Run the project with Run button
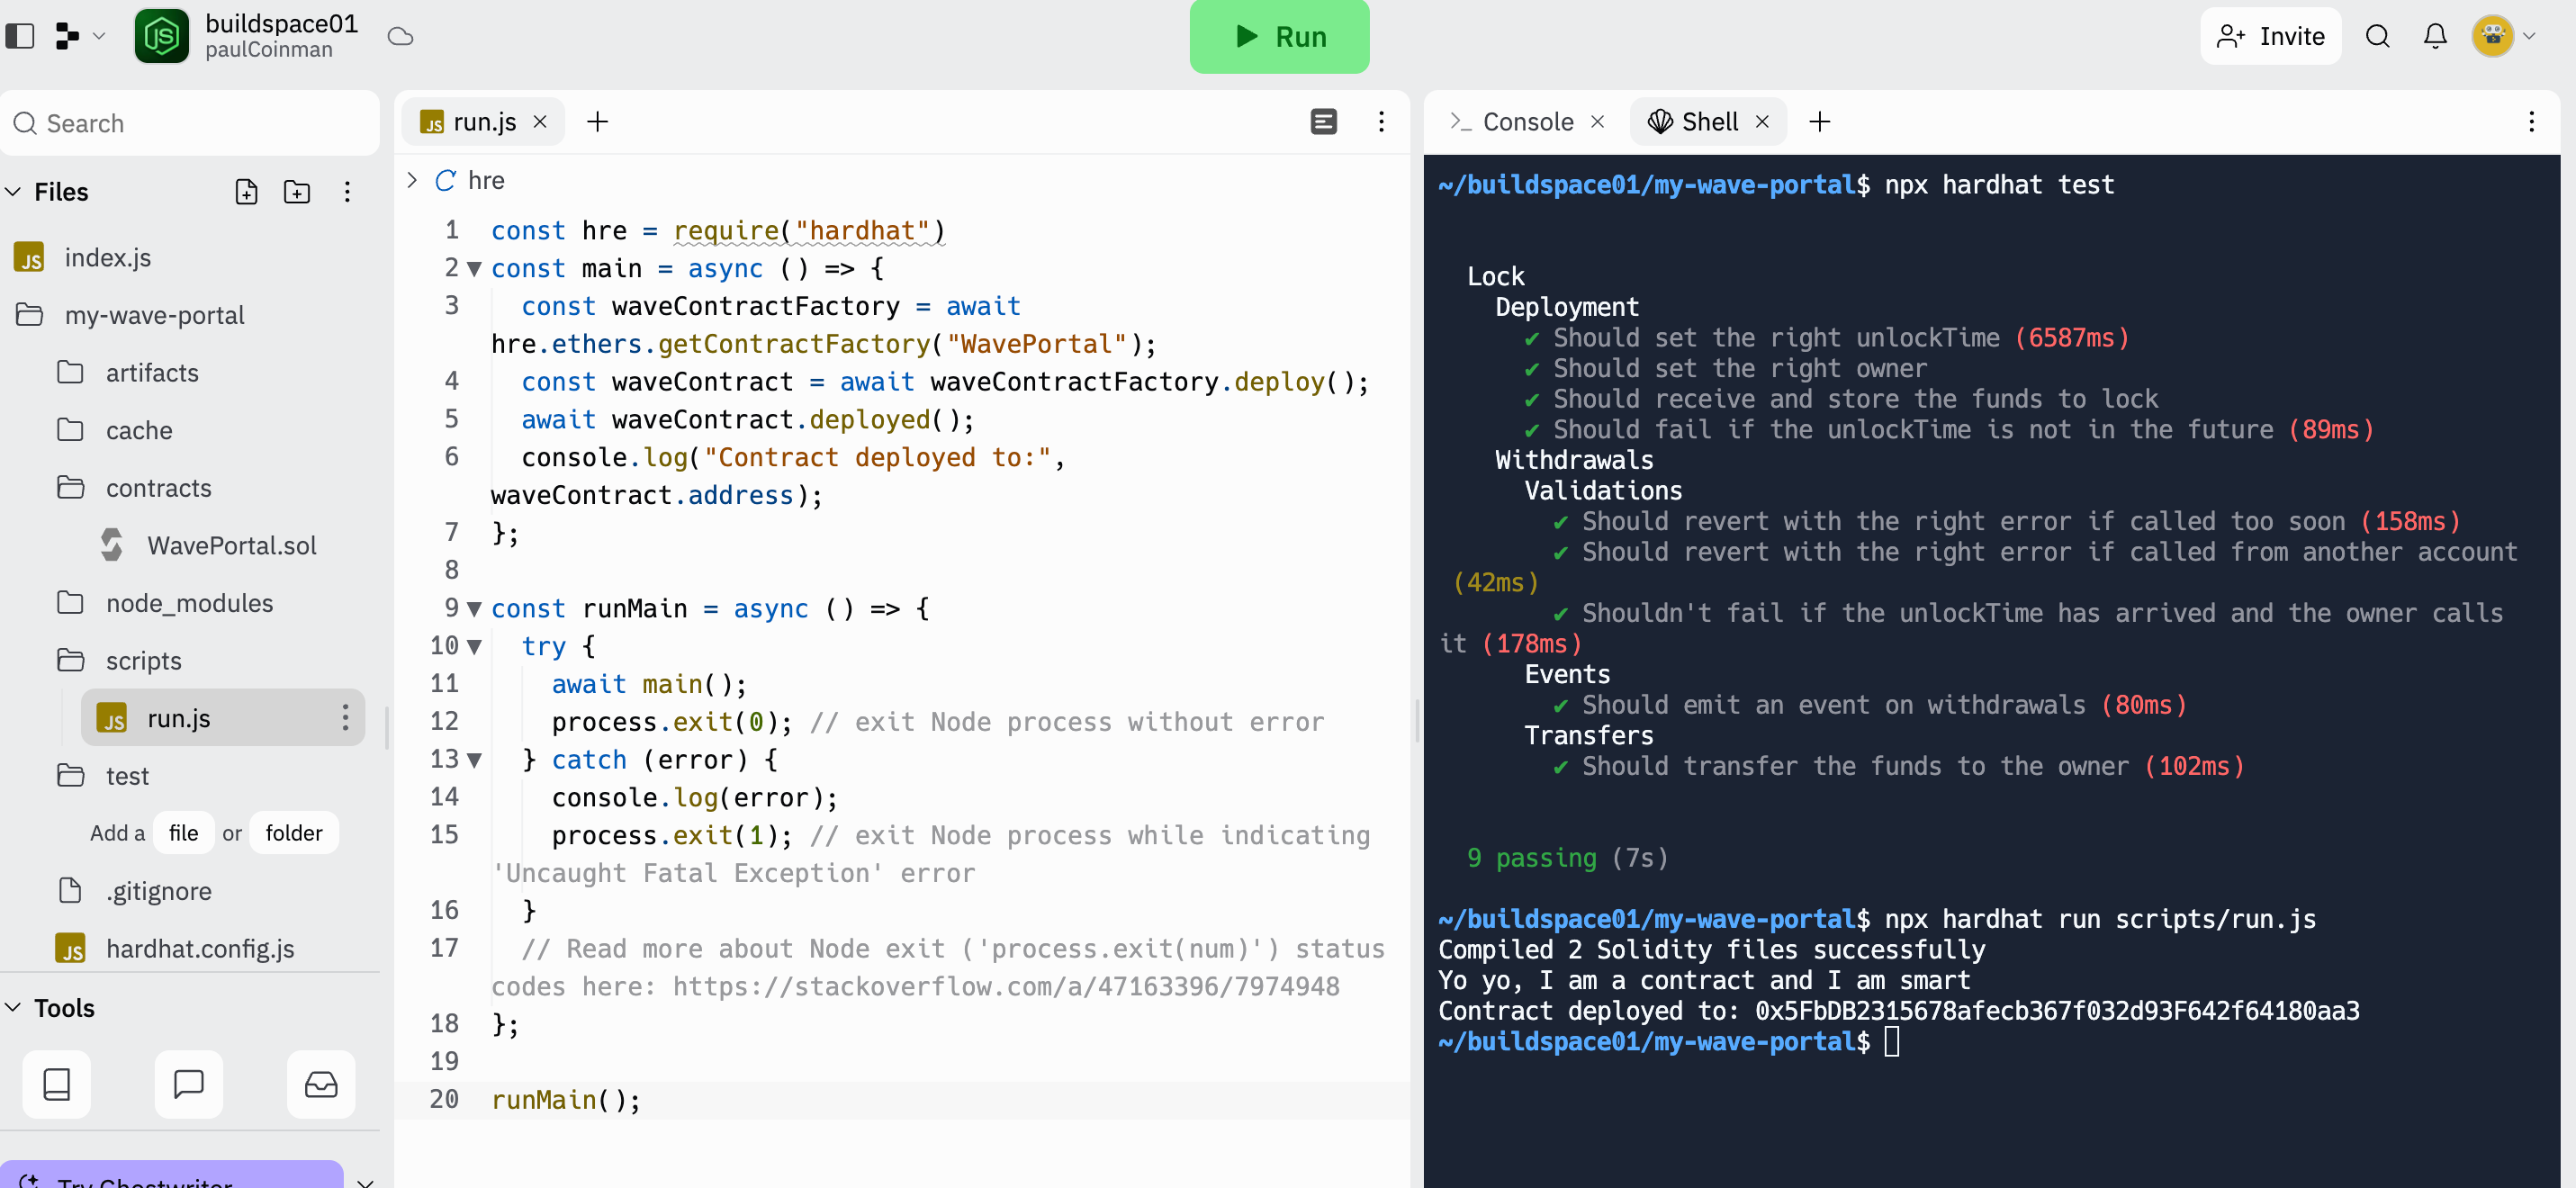The image size is (2576, 1188). (x=1279, y=36)
